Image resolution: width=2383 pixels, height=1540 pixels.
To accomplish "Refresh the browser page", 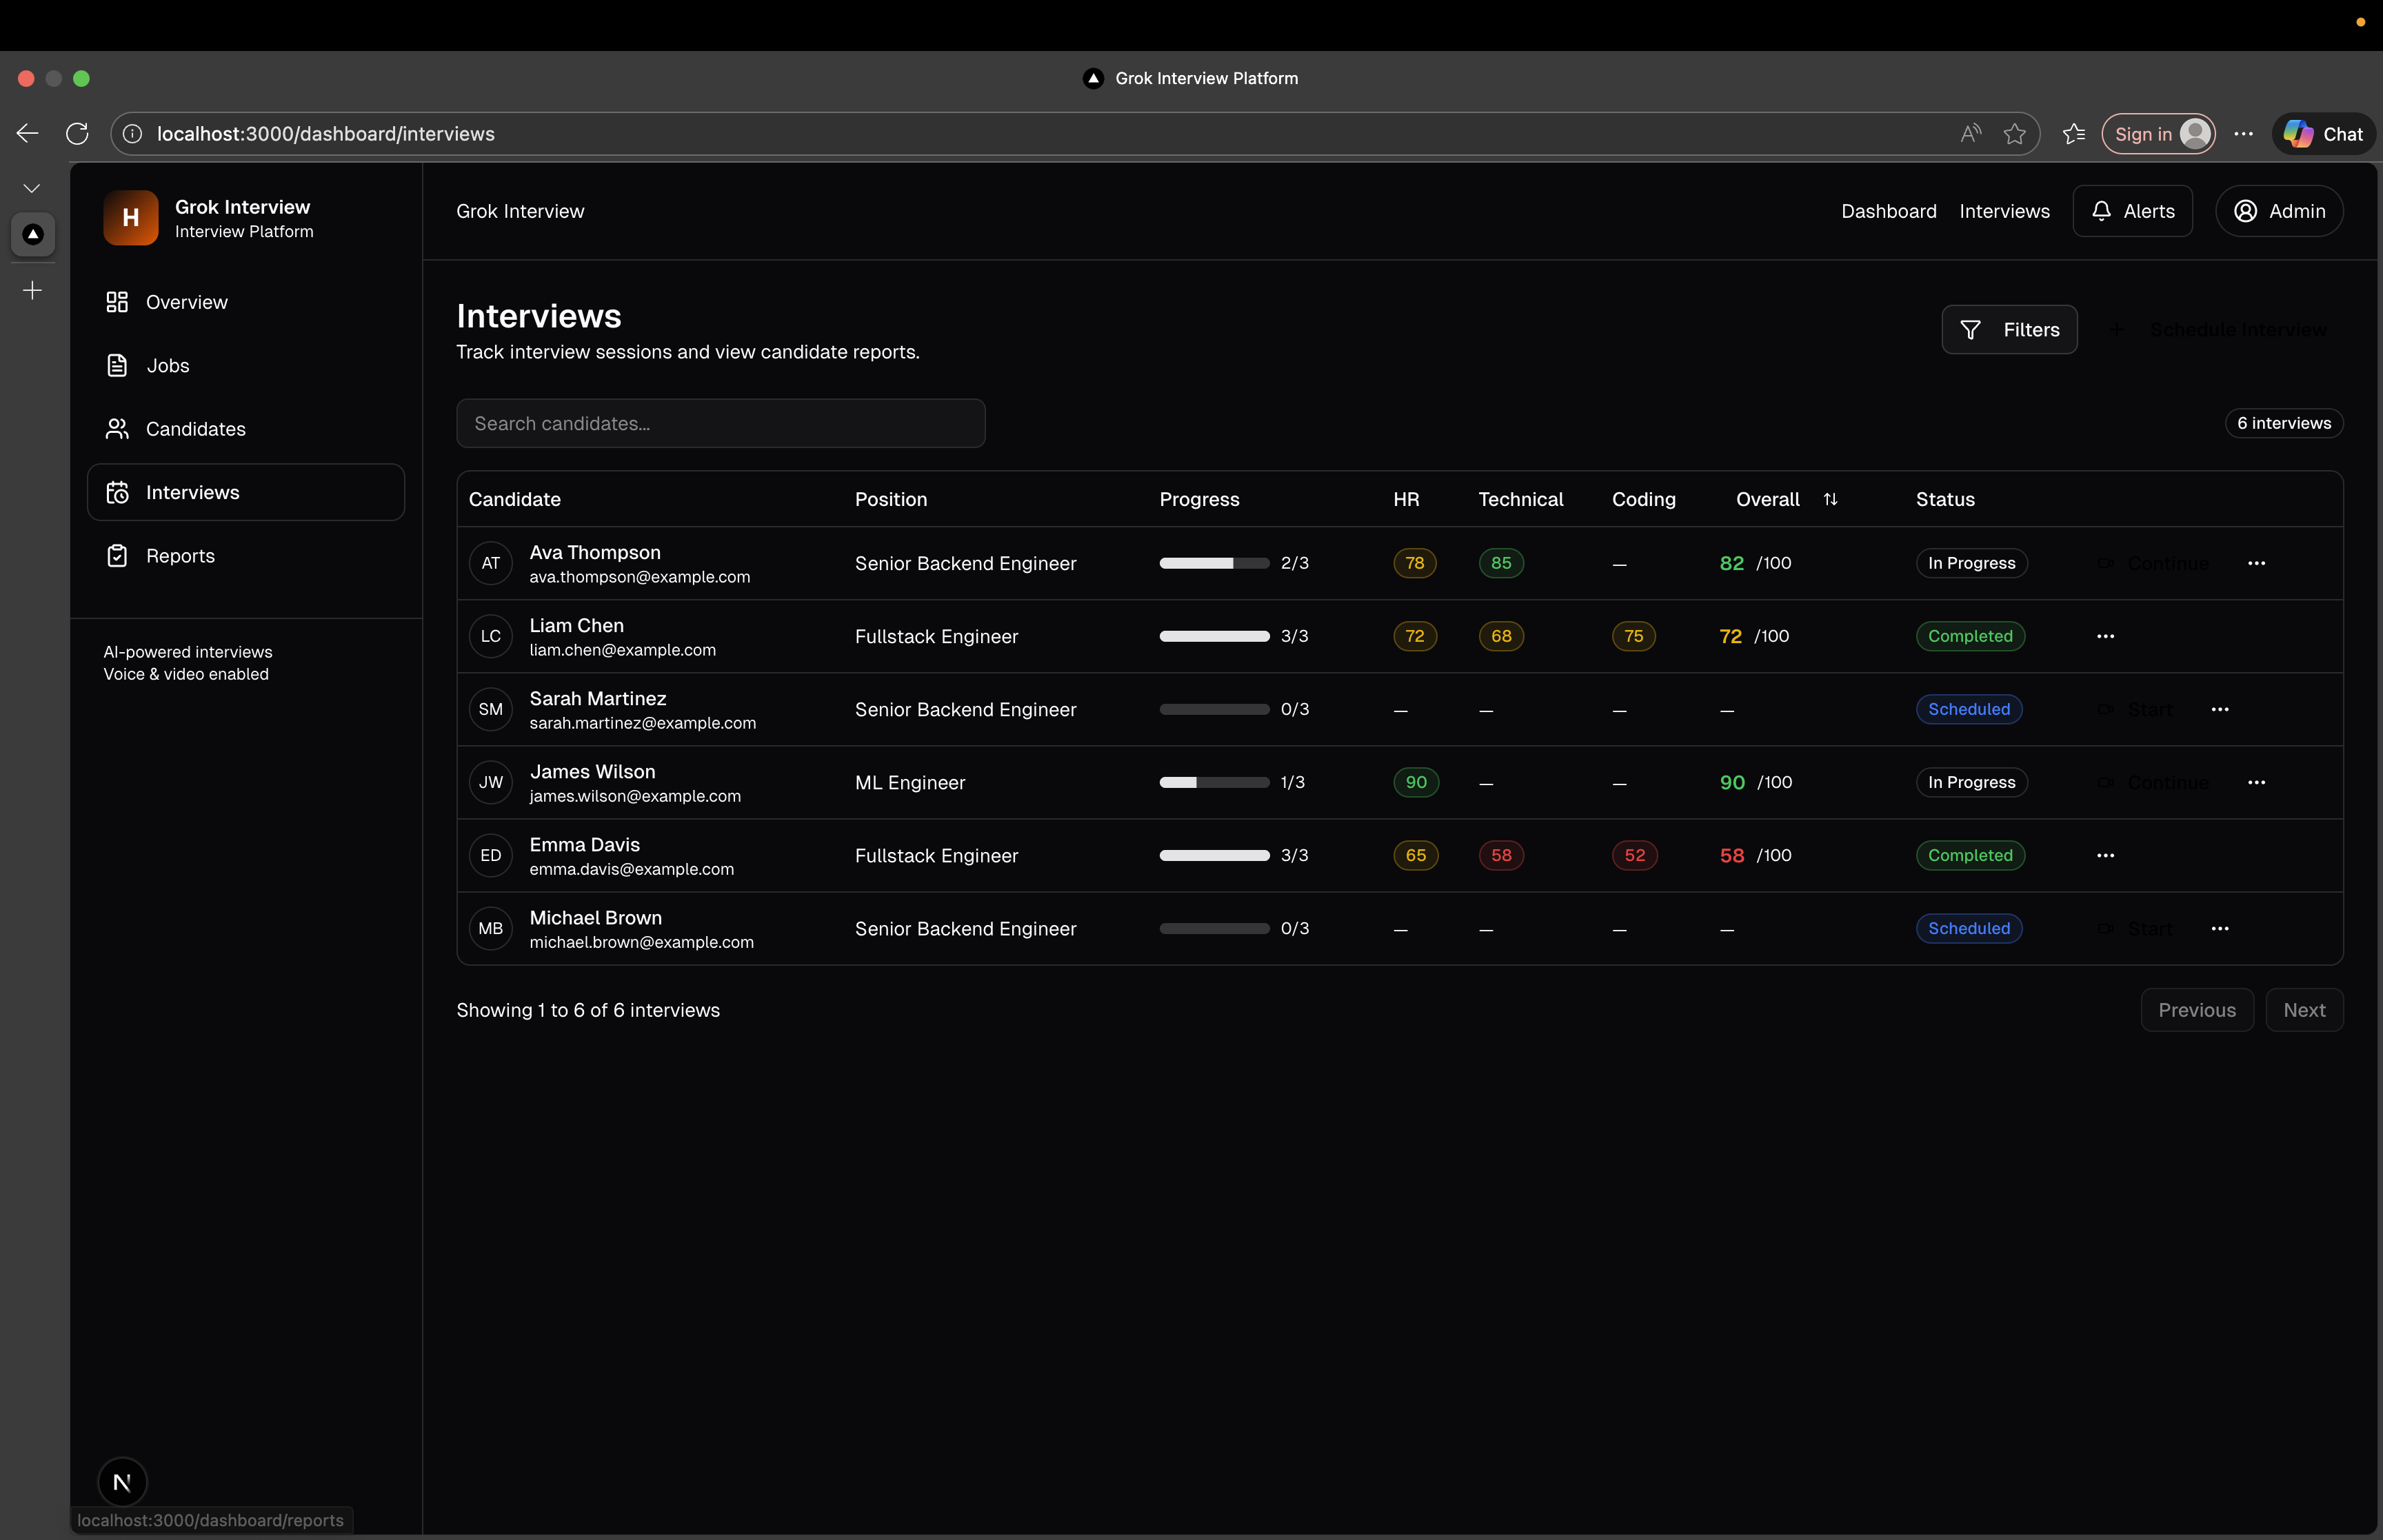I will click(77, 134).
